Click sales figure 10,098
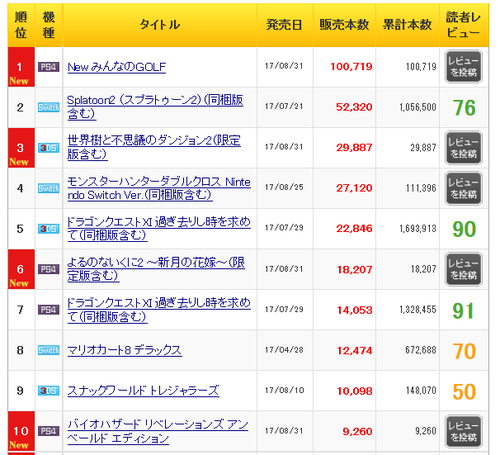Image resolution: width=500 pixels, height=455 pixels. click(x=354, y=391)
